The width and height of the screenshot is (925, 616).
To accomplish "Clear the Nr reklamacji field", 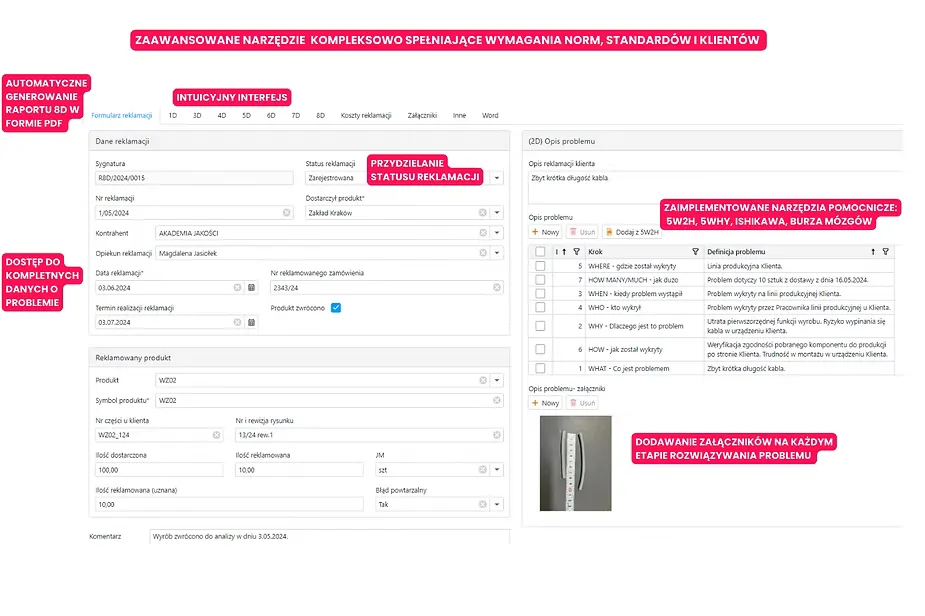I will [287, 212].
